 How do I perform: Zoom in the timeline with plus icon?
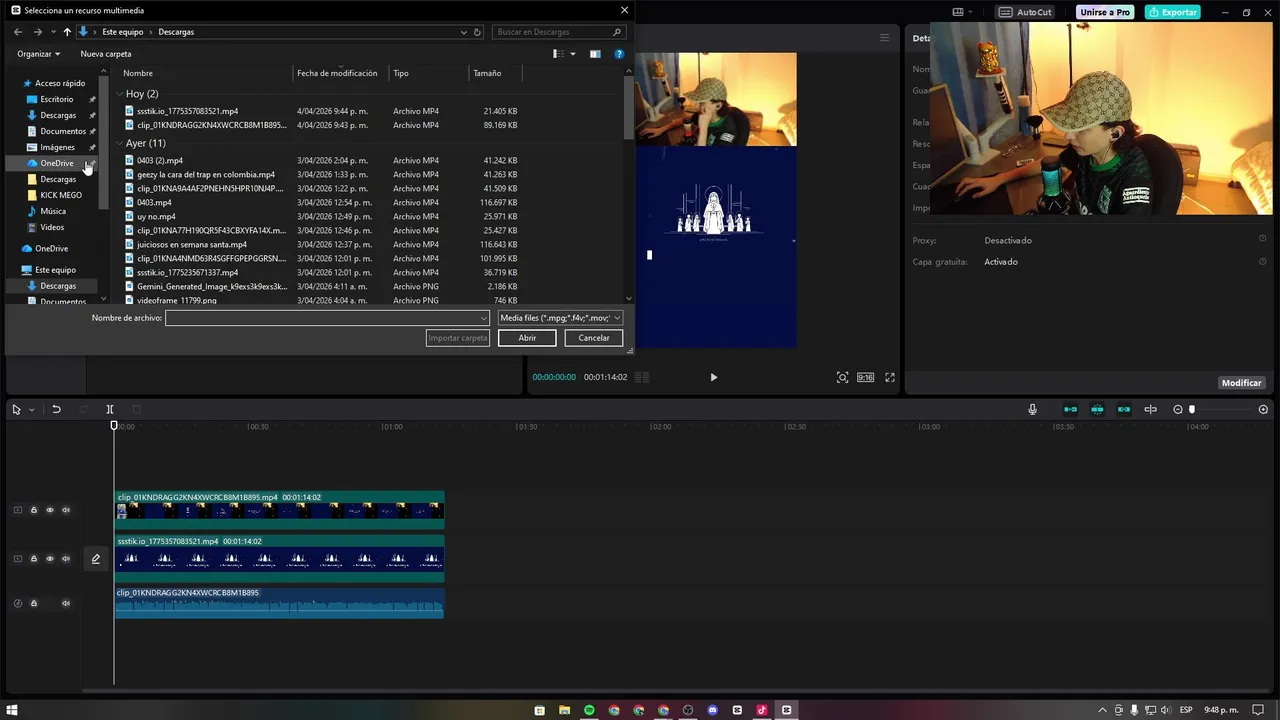tap(1263, 409)
